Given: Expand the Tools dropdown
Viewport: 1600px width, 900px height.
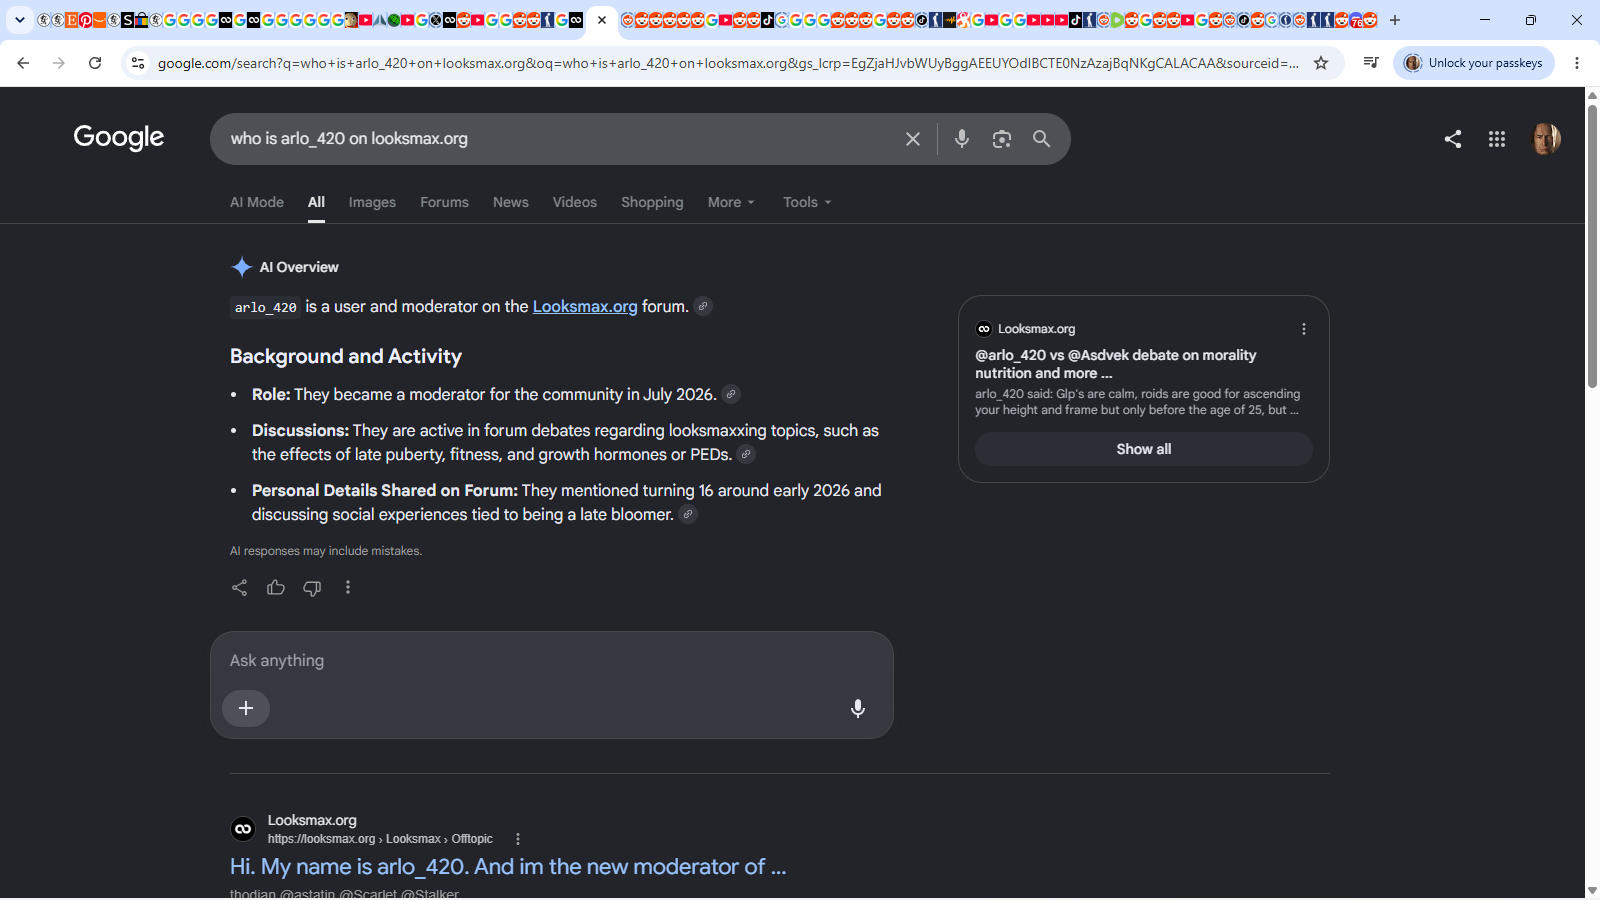Looking at the screenshot, I should [x=807, y=202].
